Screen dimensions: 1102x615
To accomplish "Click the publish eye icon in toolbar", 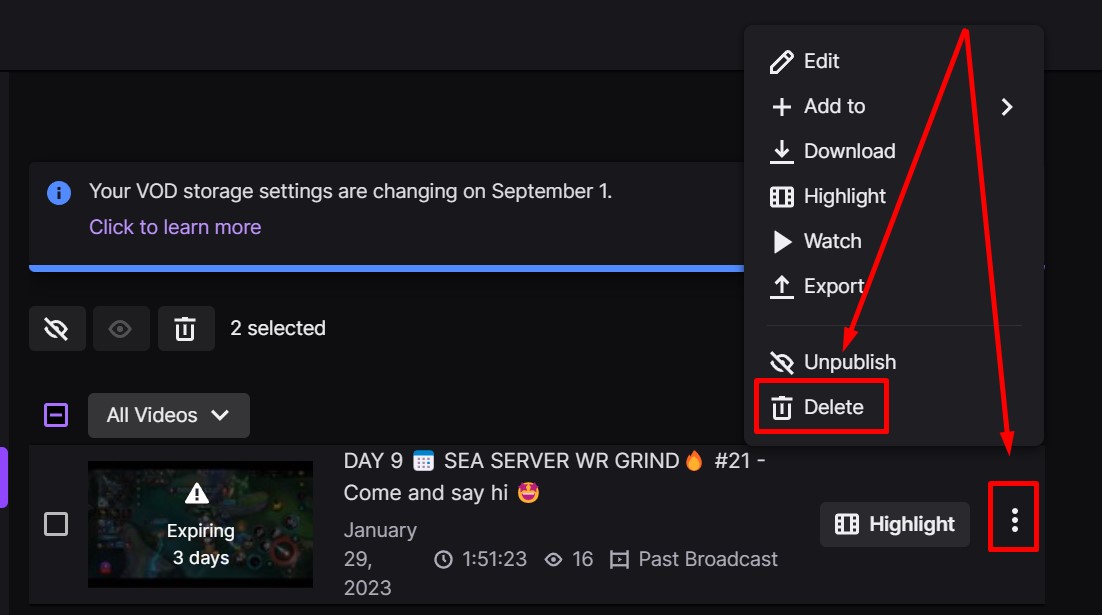I will click(121, 328).
